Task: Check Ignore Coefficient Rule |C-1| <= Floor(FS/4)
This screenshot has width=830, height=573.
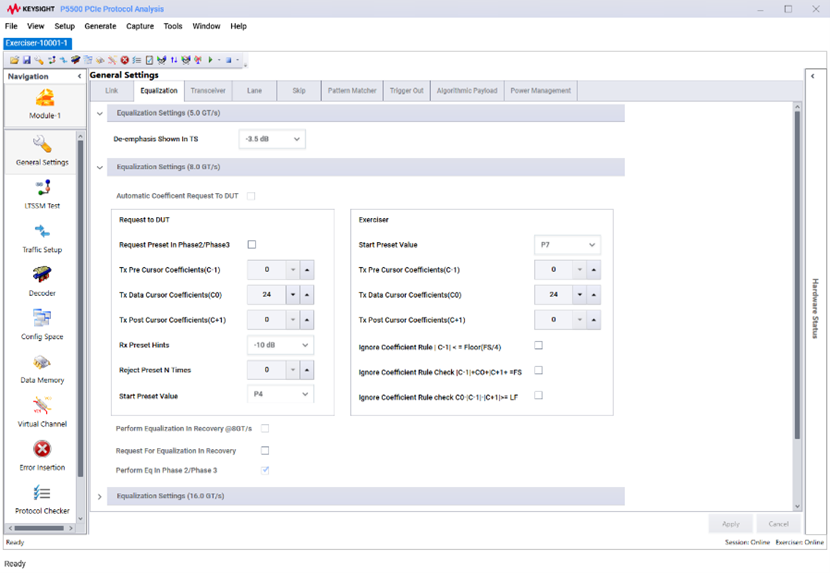Action: 538,346
